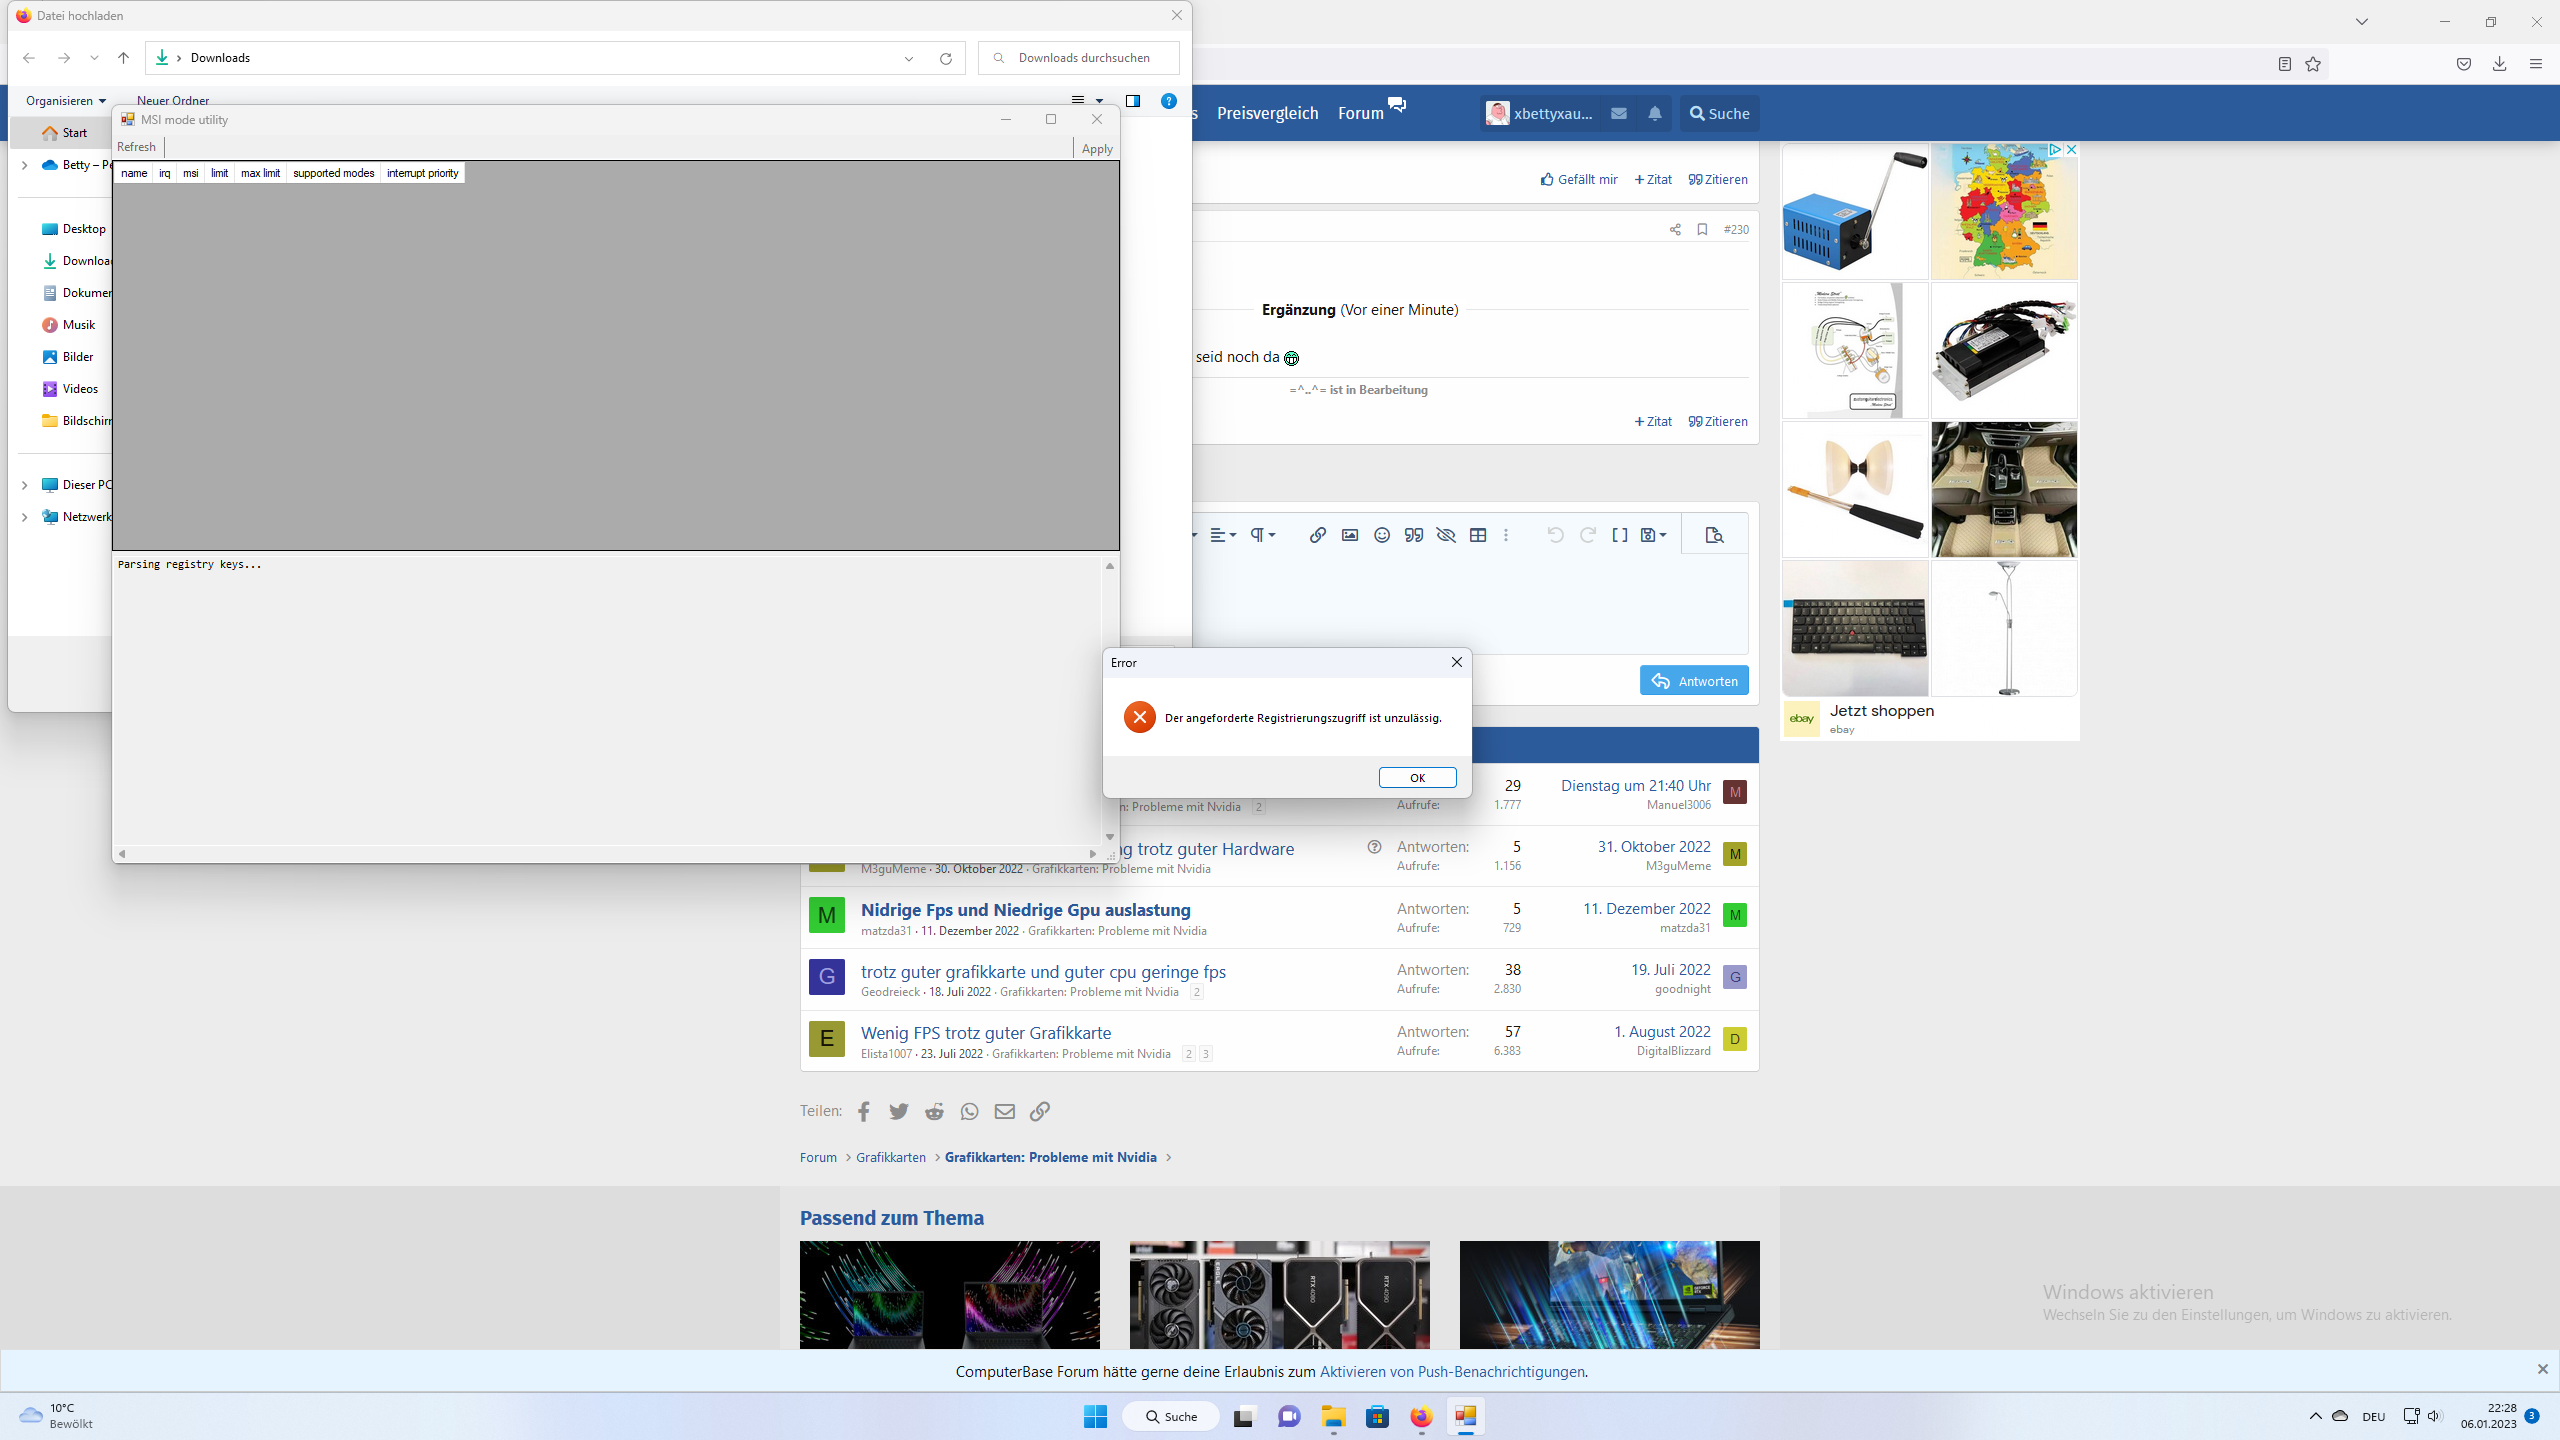The height and width of the screenshot is (1440, 2560).
Task: Click OK in the Error dialog
Action: (x=1417, y=777)
